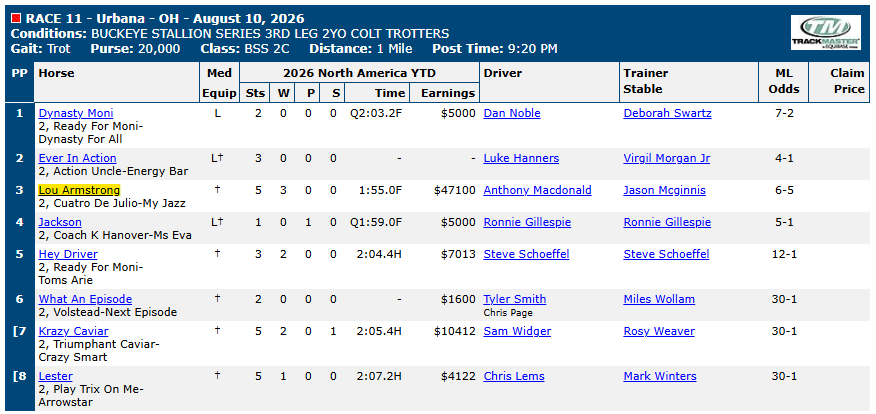Open horse link Dynasty Moni
The height and width of the screenshot is (414, 876).
tap(76, 113)
